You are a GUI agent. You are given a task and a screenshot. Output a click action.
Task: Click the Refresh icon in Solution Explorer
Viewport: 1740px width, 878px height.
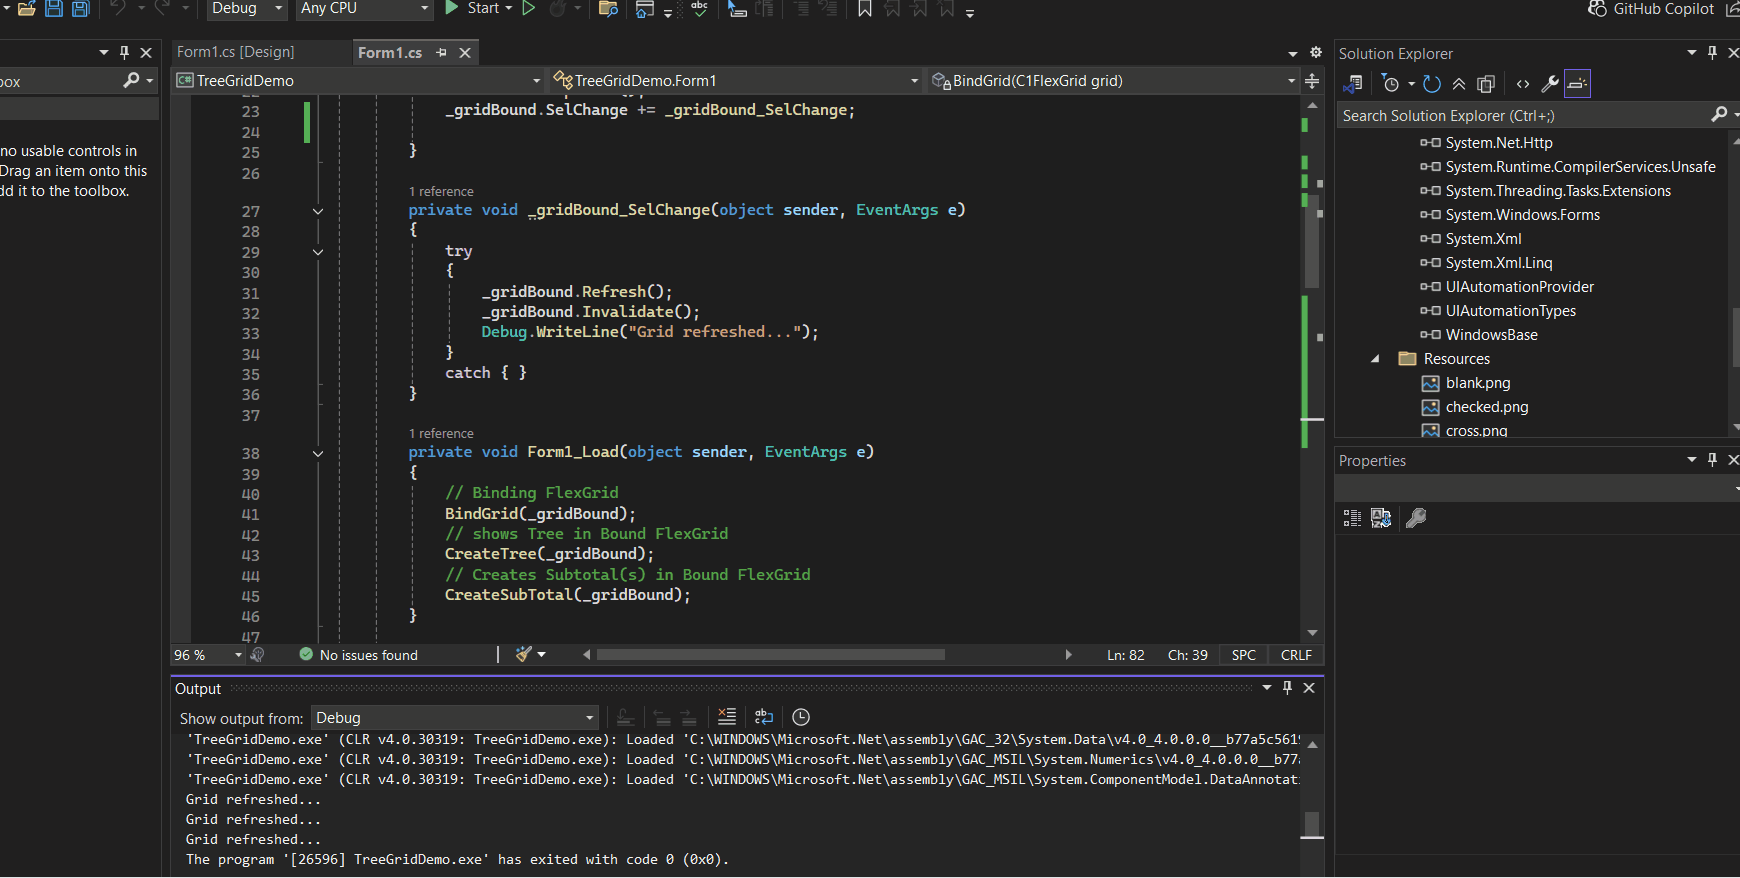click(1432, 84)
